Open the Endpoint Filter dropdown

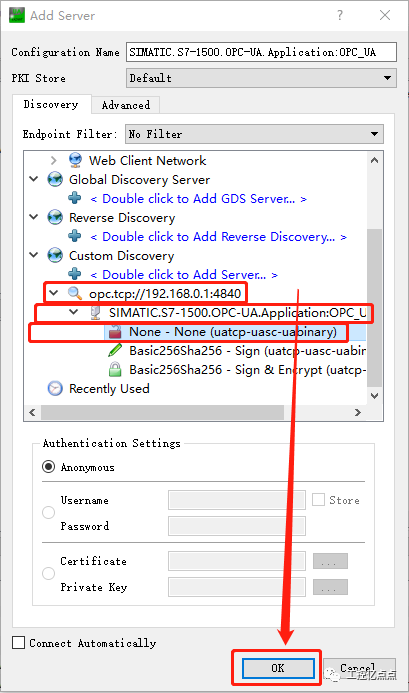(x=255, y=134)
